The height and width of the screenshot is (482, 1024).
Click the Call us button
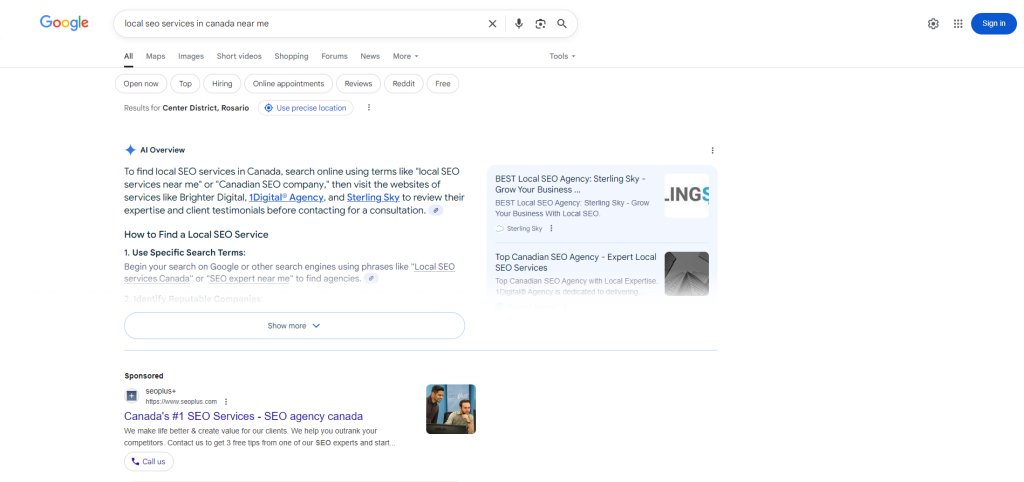149,461
